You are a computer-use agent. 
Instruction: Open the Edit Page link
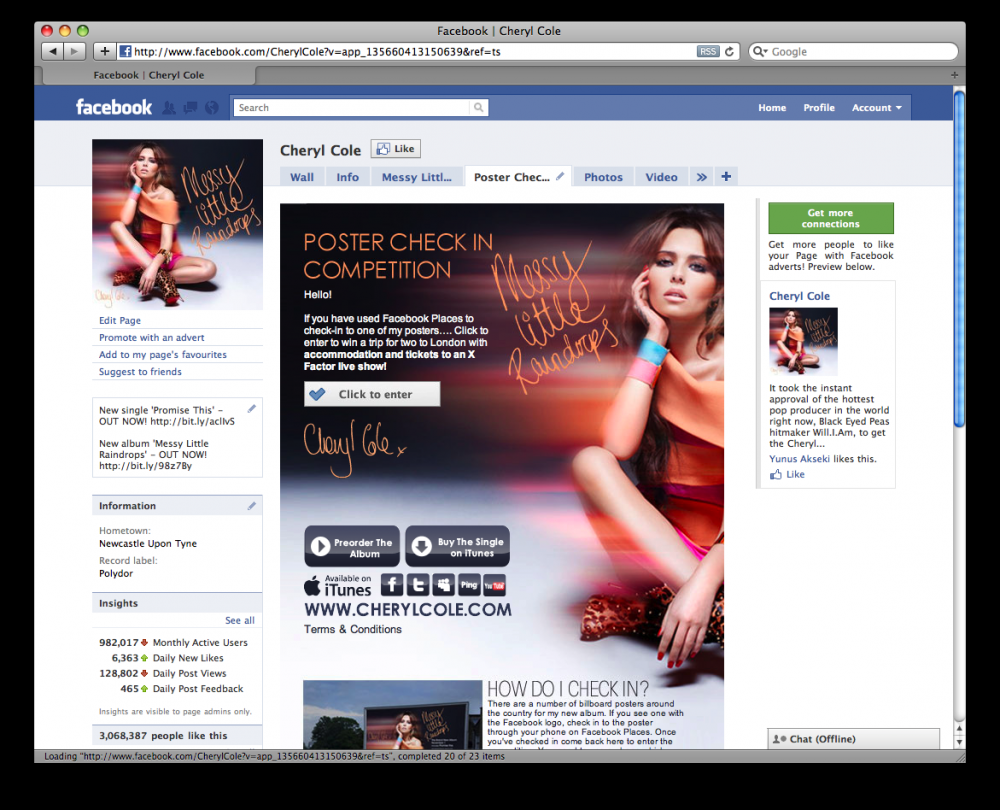(x=120, y=320)
